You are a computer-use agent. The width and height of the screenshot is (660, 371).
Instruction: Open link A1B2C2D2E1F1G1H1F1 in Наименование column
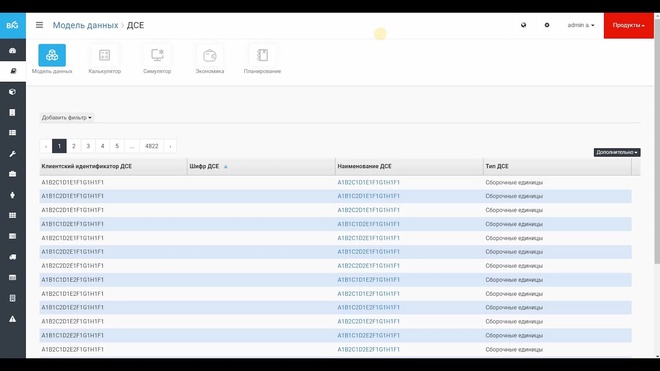tap(368, 266)
